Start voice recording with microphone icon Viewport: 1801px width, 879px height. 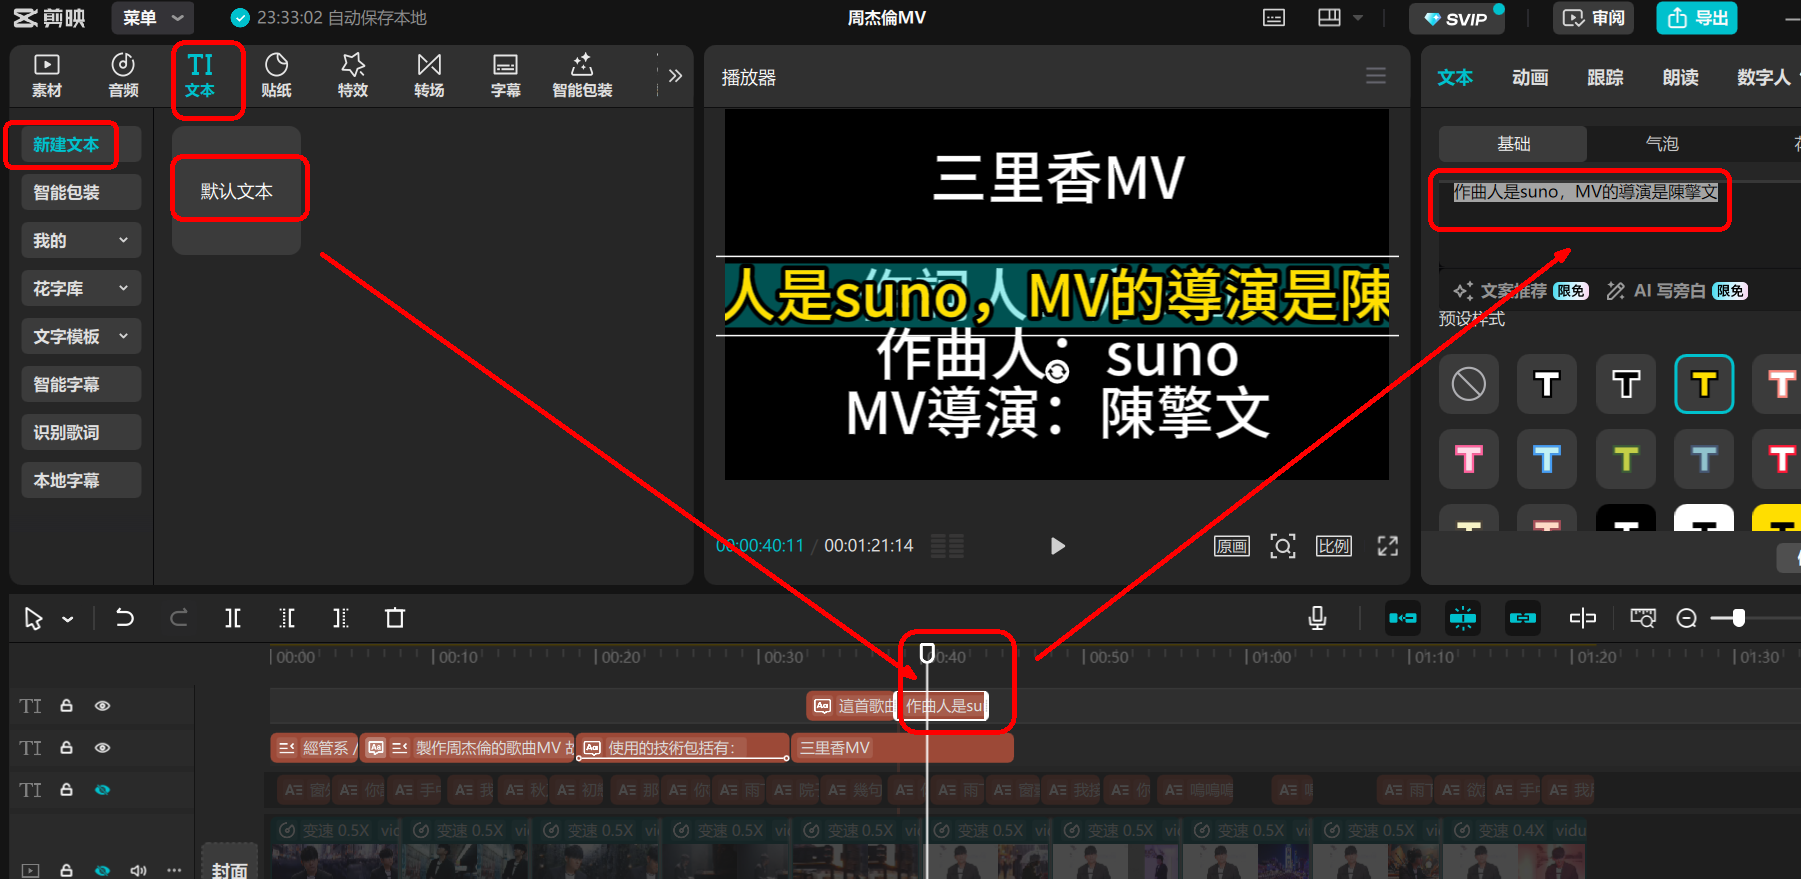click(x=1317, y=618)
